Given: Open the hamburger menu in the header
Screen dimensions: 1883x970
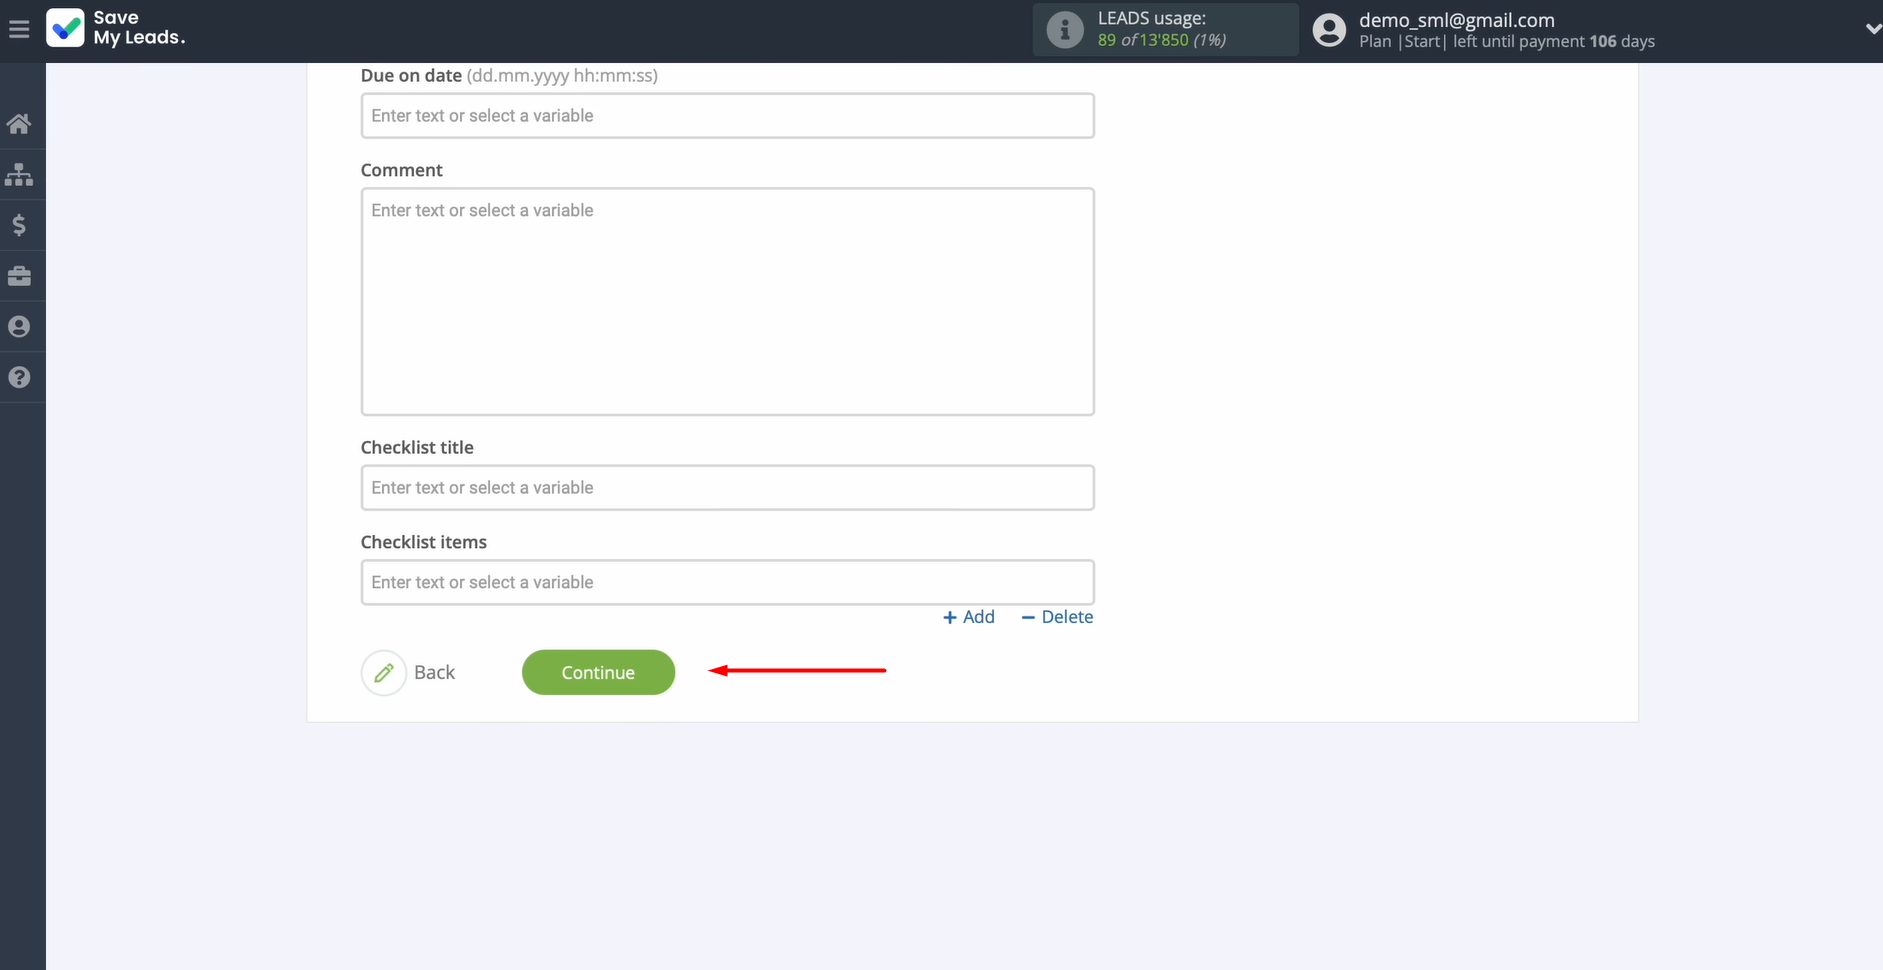Looking at the screenshot, I should click(x=19, y=30).
